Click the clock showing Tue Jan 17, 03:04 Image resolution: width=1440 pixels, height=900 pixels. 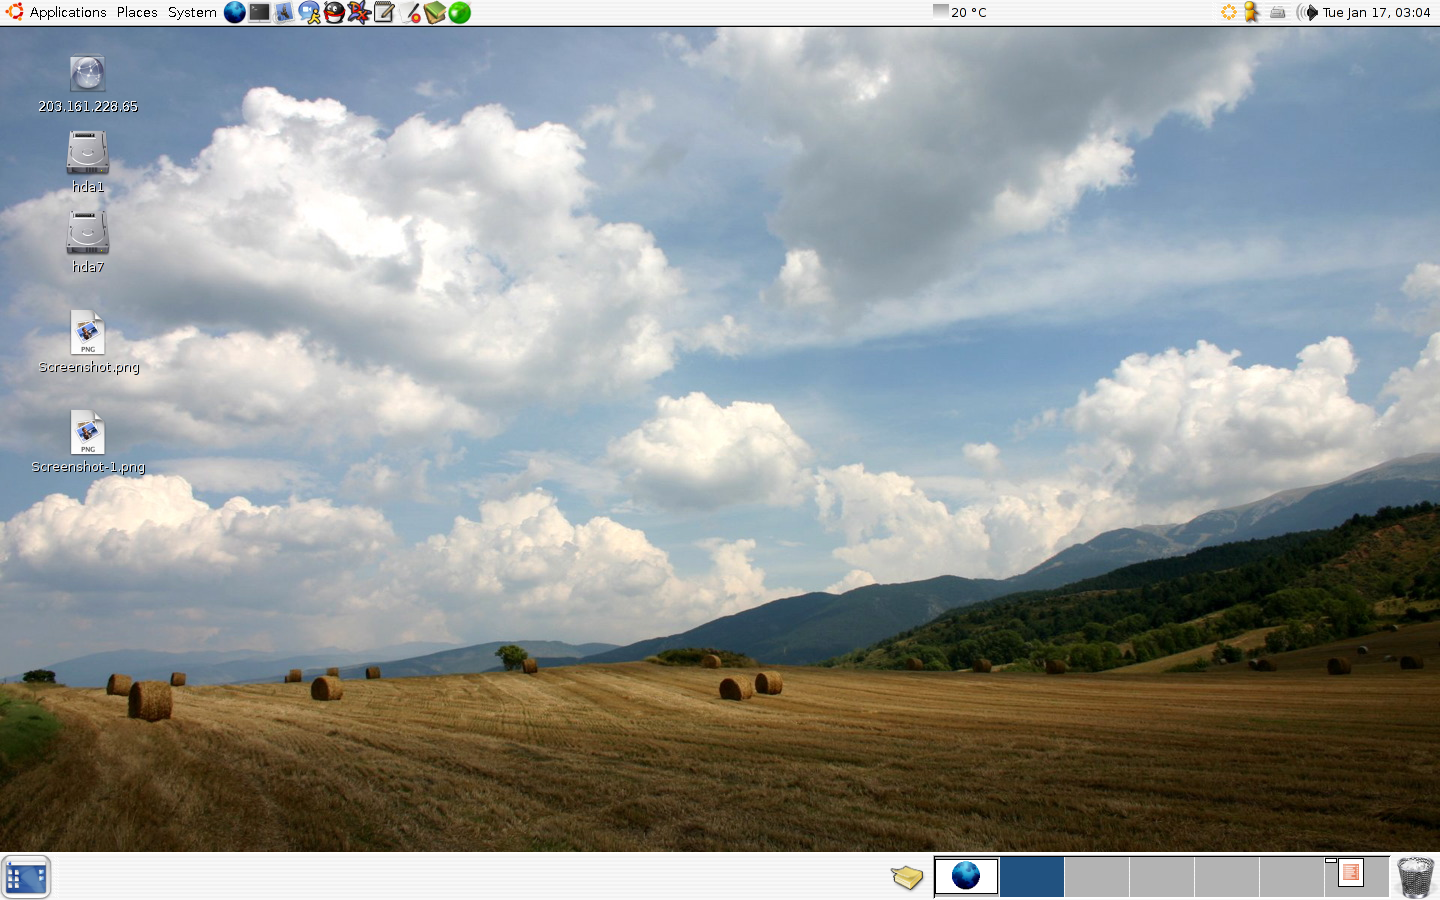(1376, 12)
